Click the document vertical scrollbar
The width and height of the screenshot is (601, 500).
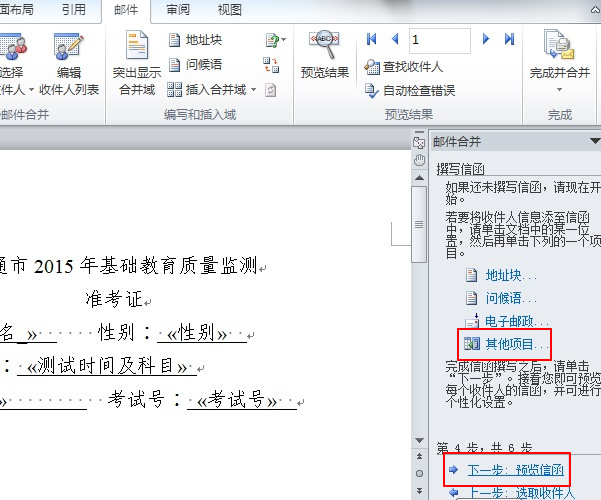(x=419, y=300)
